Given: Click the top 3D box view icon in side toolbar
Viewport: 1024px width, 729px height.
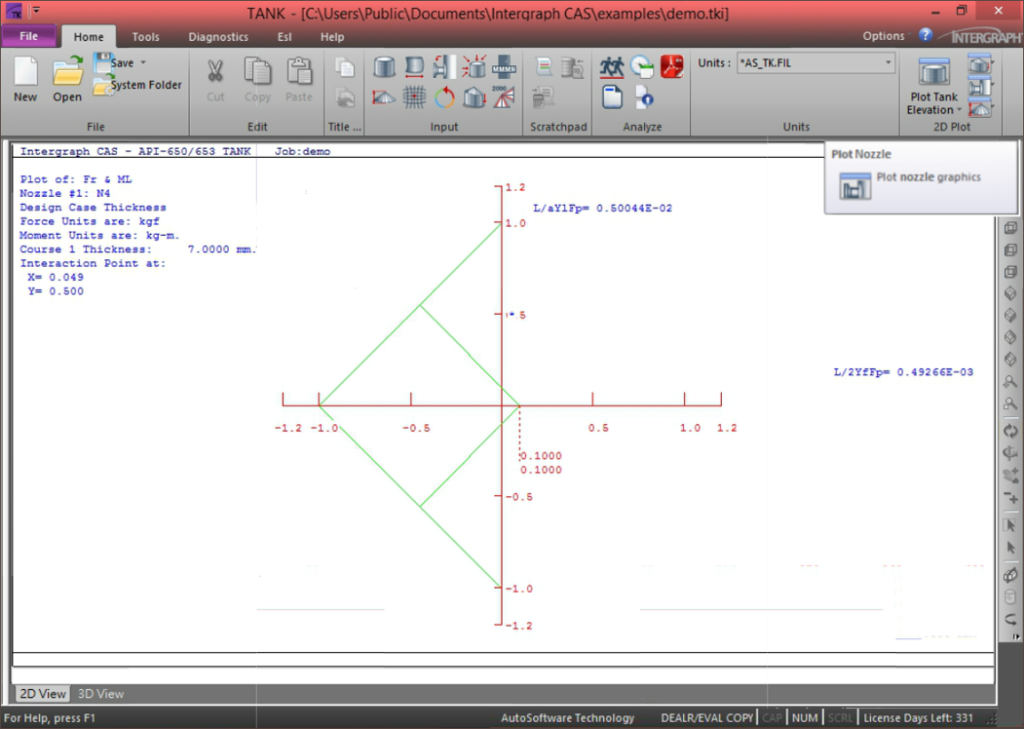Looking at the screenshot, I should 1010,228.
